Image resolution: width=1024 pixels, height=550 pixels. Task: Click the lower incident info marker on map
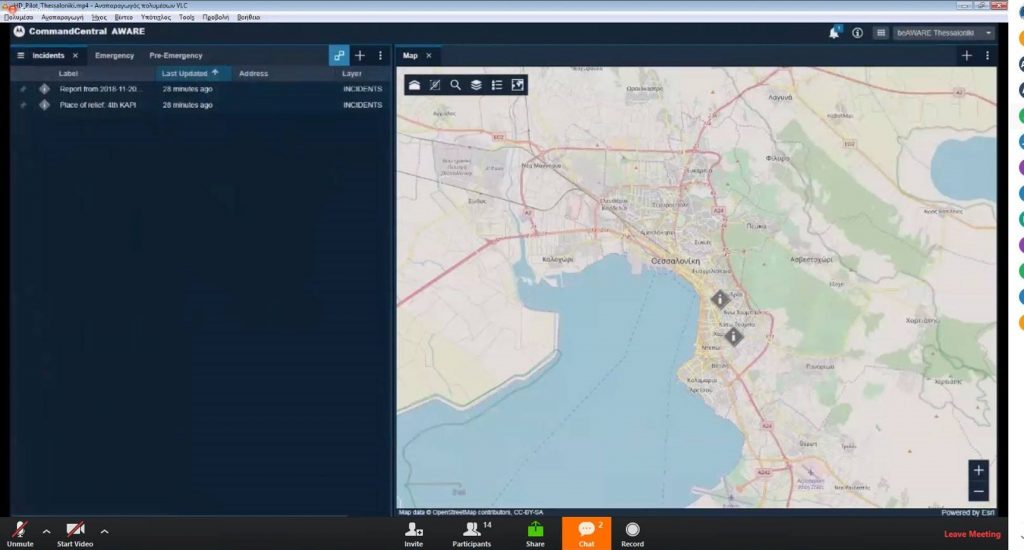tap(733, 336)
